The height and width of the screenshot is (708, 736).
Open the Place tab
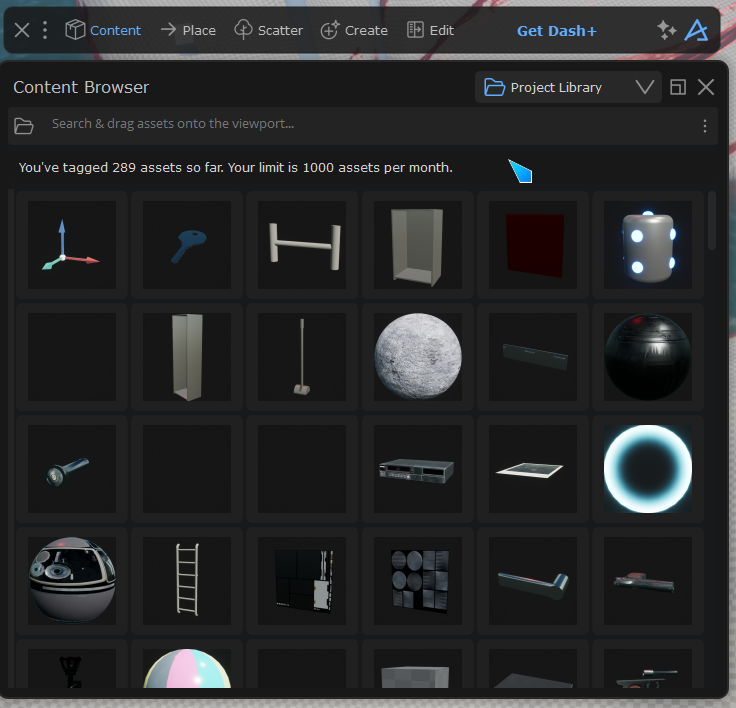188,31
